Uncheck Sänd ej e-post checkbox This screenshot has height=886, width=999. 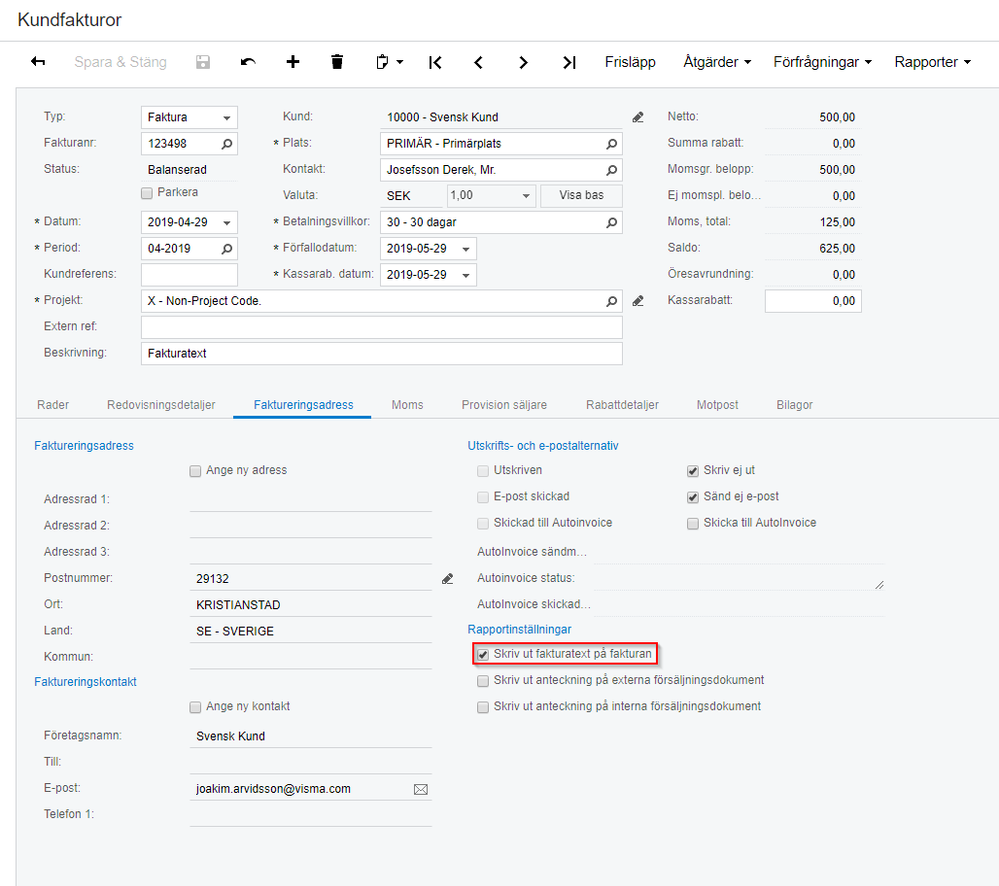pos(693,497)
